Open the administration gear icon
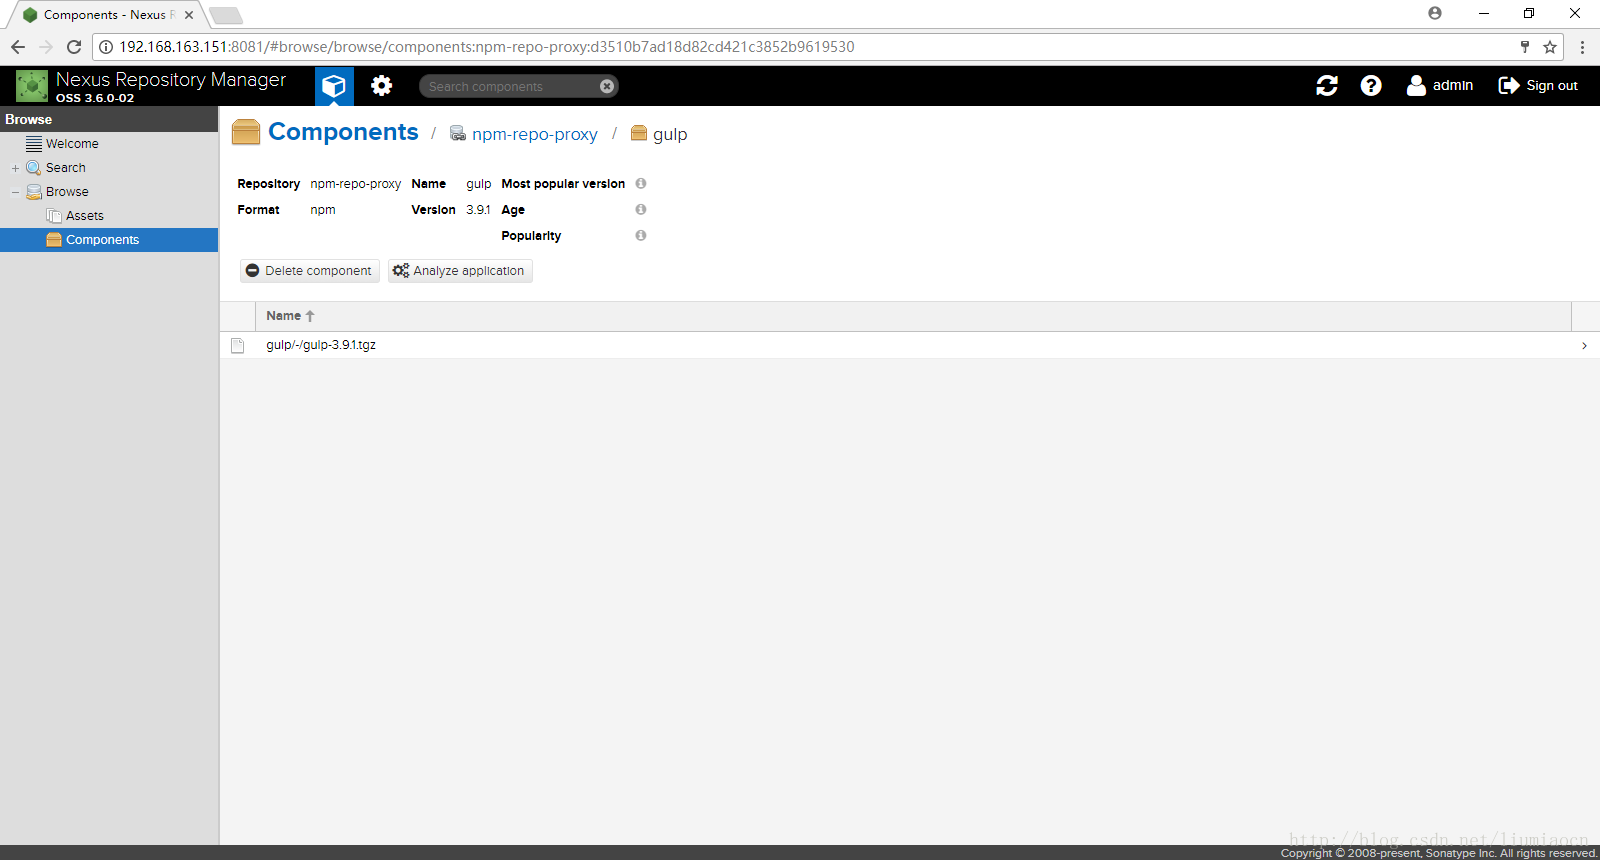Image resolution: width=1600 pixels, height=860 pixels. [x=381, y=86]
